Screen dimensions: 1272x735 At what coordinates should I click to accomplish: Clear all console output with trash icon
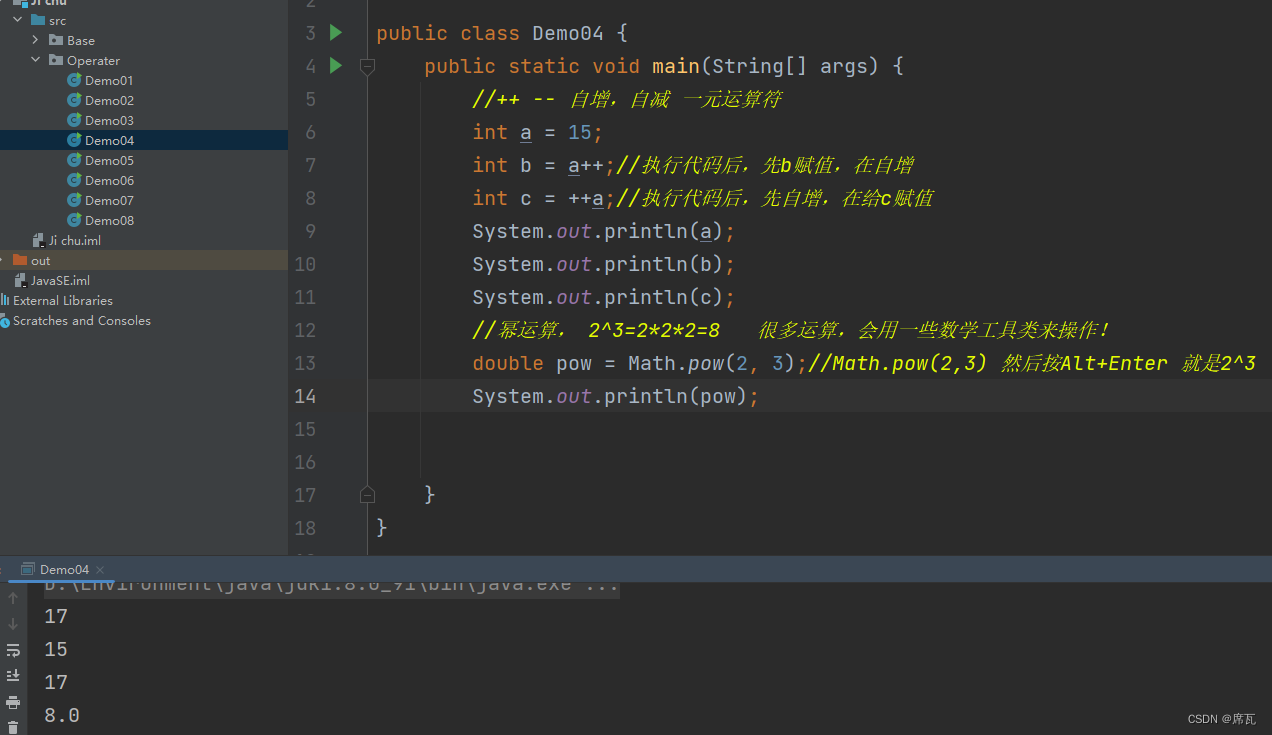pos(13,727)
